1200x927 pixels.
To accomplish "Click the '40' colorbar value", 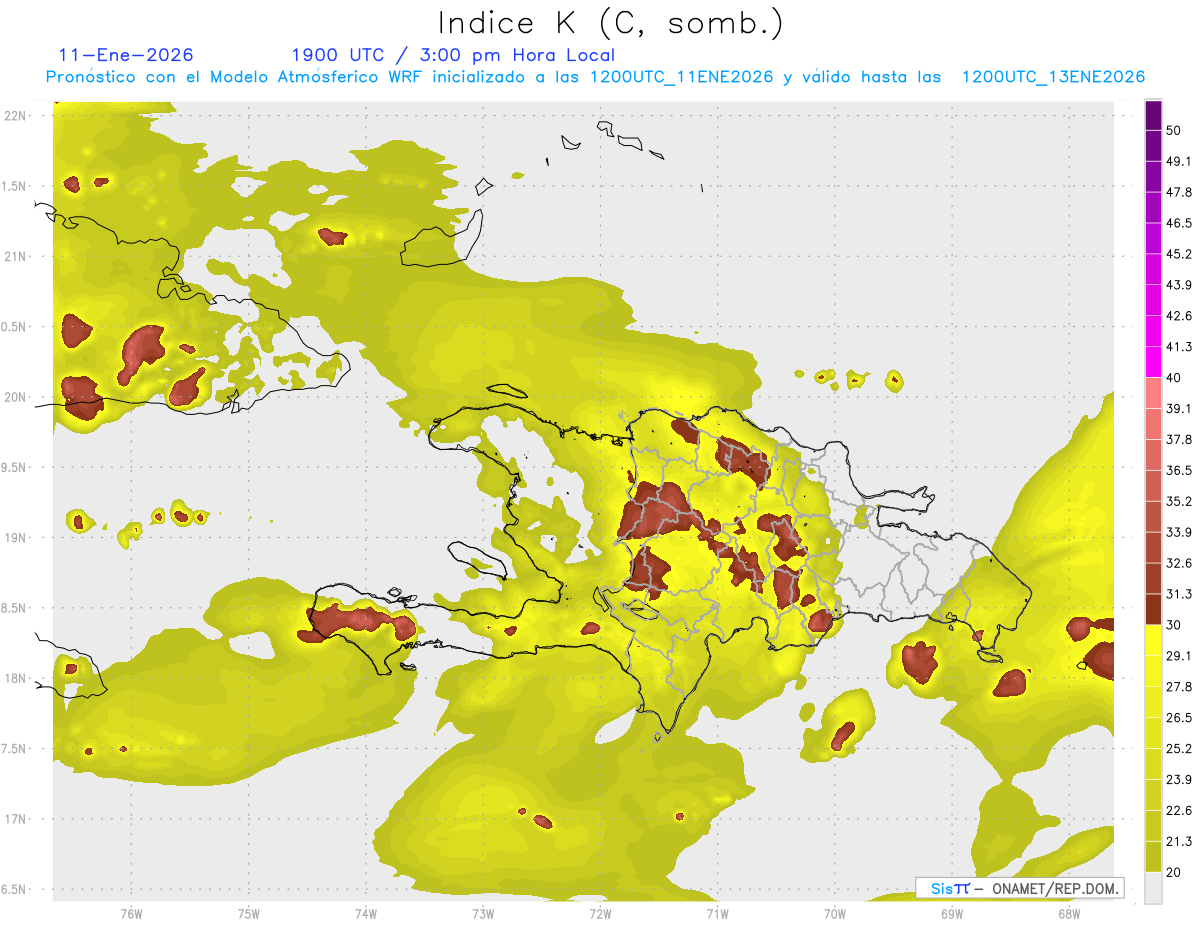I will coord(1174,378).
